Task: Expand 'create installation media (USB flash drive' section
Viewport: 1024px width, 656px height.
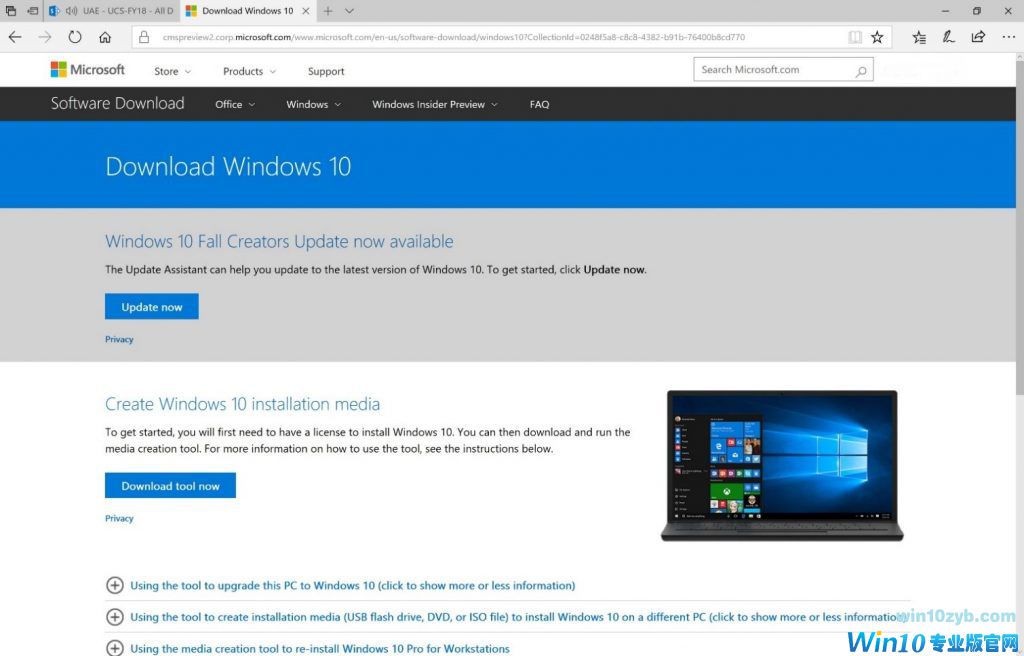Action: tap(114, 616)
